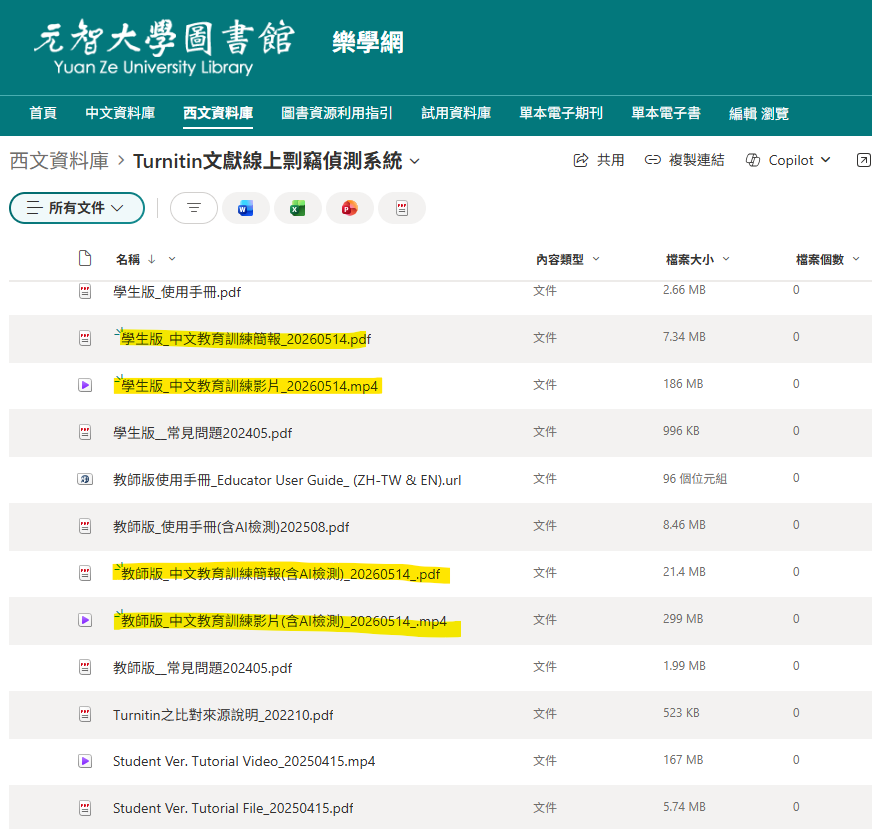This screenshot has width=872, height=829.
Task: Click video icon for 學生版_中文教育訓練影片_20260514.mp4
Action: [85, 385]
